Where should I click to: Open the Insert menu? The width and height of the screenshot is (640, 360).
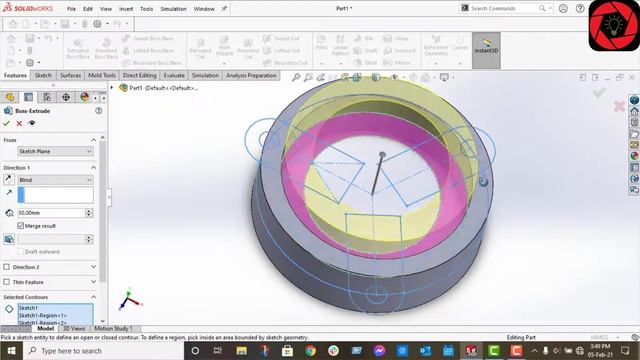(x=126, y=9)
